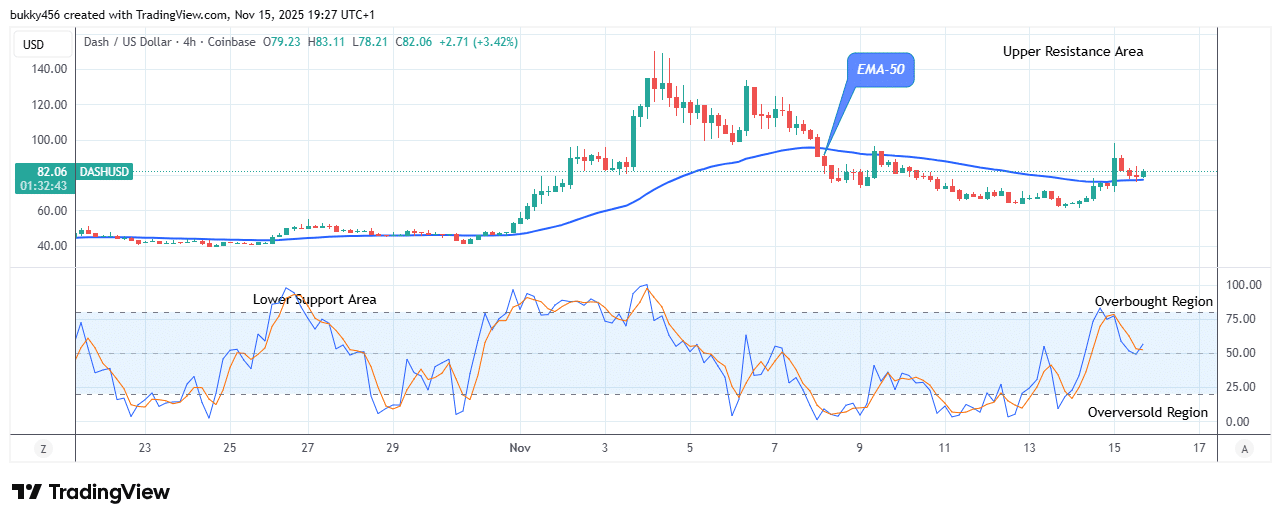
Task: Click the 60.00 price axis label
Action: 51,211
